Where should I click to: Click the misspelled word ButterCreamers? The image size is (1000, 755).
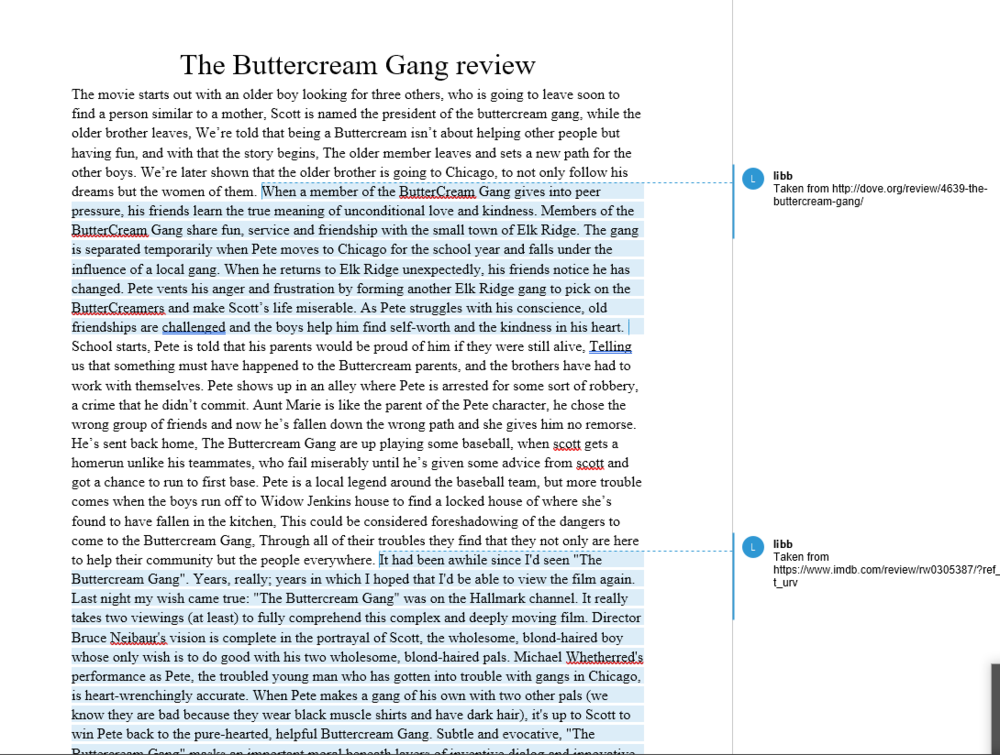pyautogui.click(x=118, y=308)
